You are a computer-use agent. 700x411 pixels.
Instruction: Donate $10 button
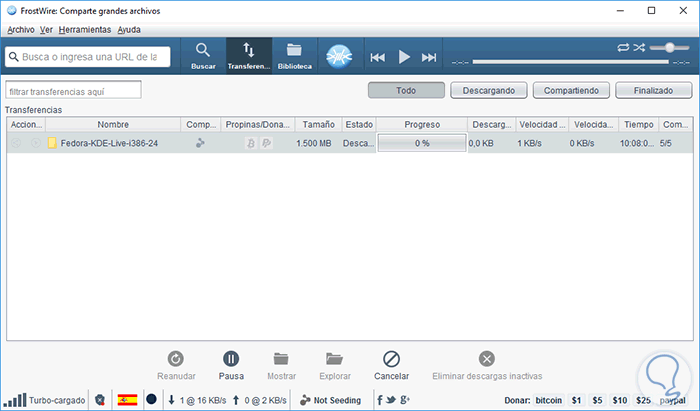coord(620,400)
